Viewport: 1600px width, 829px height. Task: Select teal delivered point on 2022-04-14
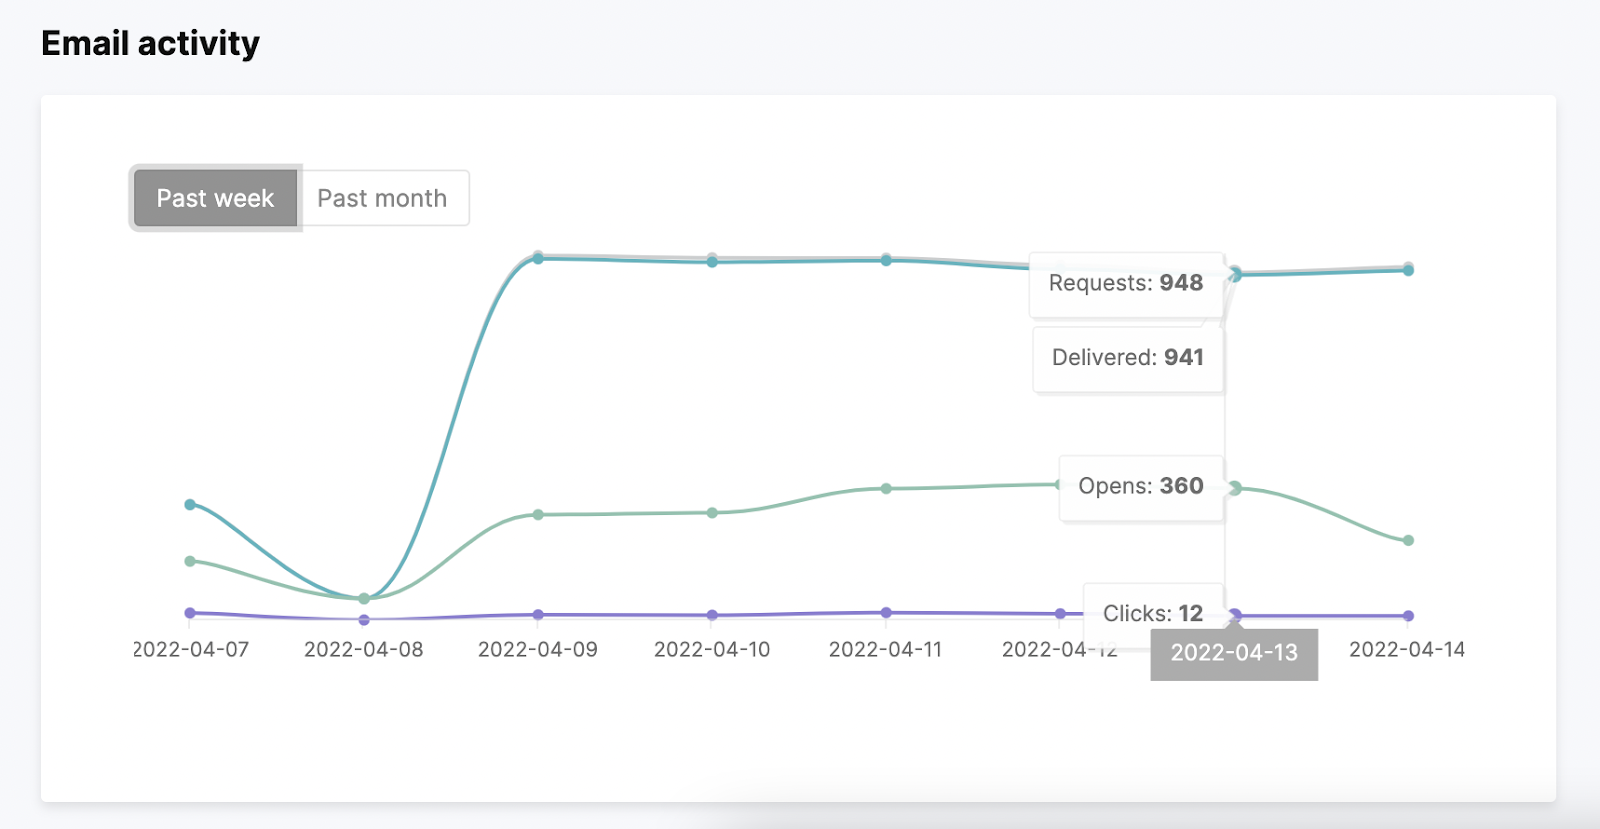point(1408,270)
